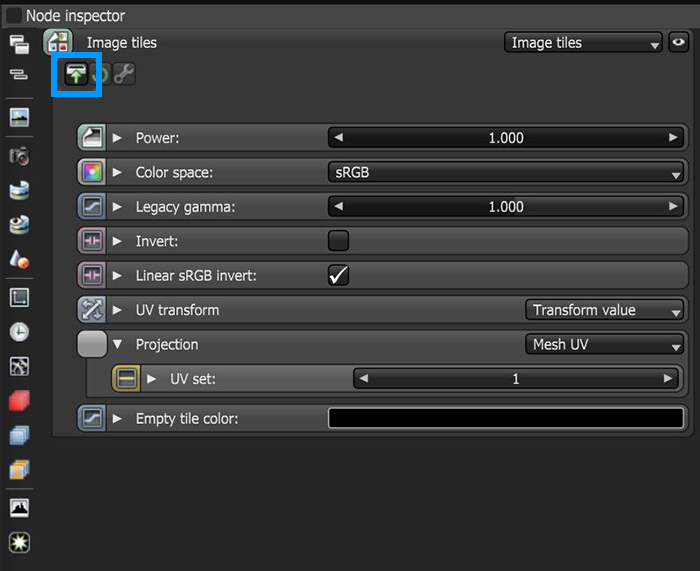The height and width of the screenshot is (571, 700).
Task: Click the Empty tile color row icon
Action: click(x=92, y=418)
